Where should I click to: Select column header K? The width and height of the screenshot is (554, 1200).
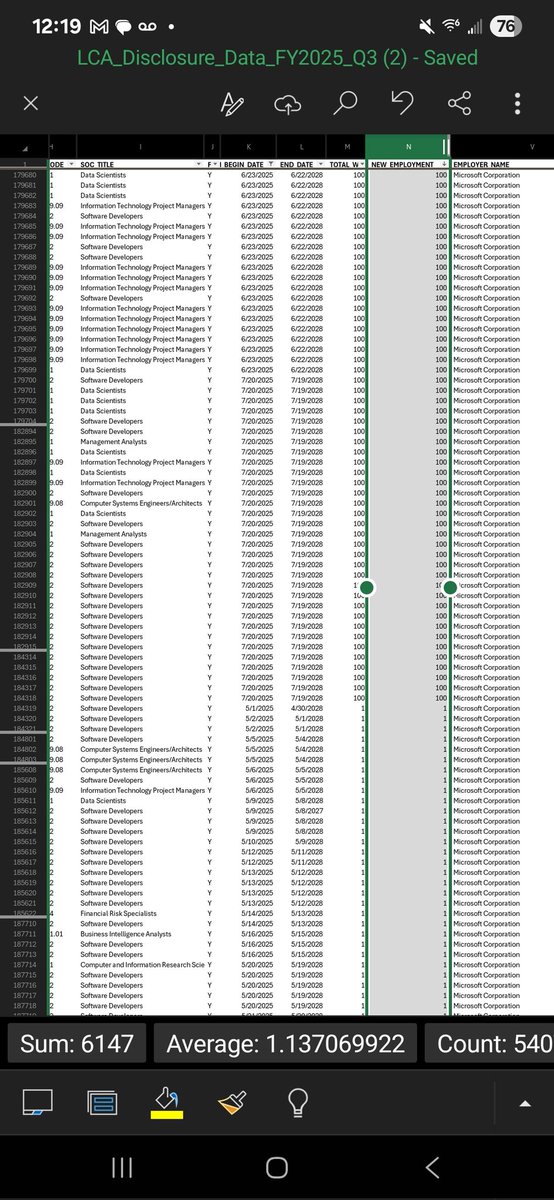248,147
